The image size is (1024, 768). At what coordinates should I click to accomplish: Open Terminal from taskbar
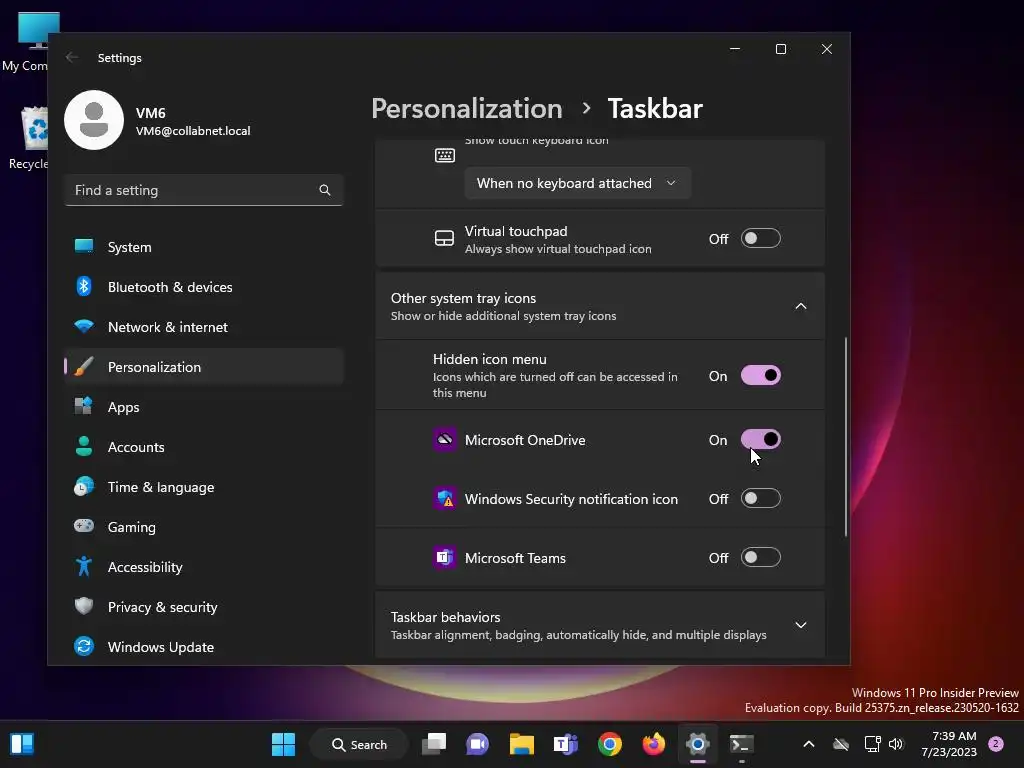click(741, 744)
